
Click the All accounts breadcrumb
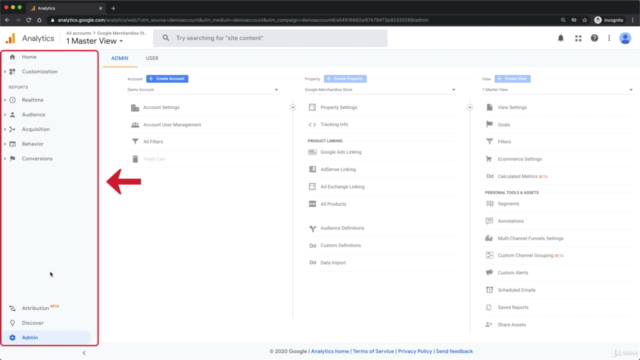(x=79, y=33)
